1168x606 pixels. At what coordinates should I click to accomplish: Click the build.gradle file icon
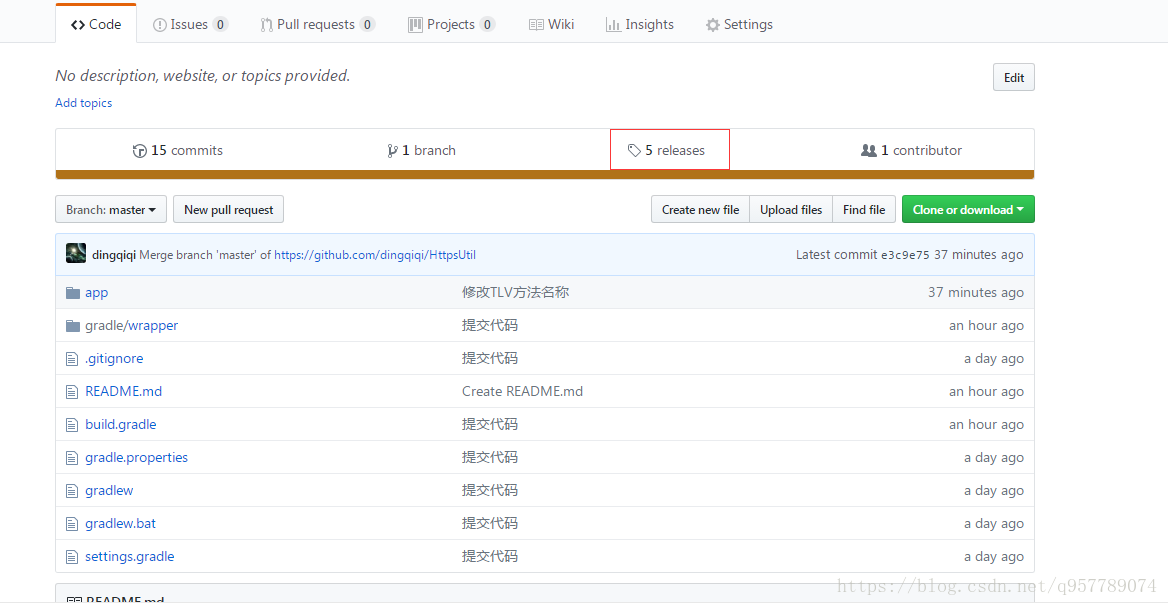pos(72,424)
